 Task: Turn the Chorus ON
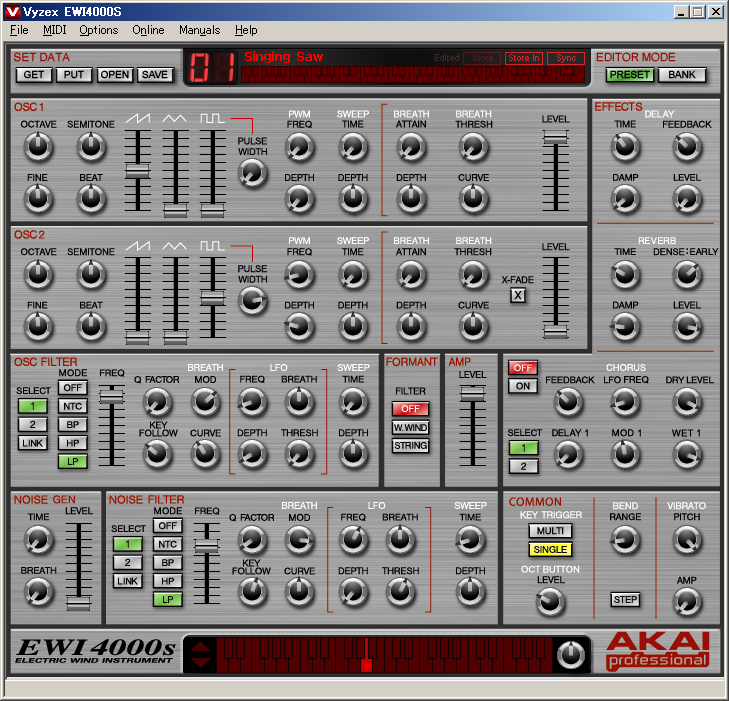click(522, 386)
